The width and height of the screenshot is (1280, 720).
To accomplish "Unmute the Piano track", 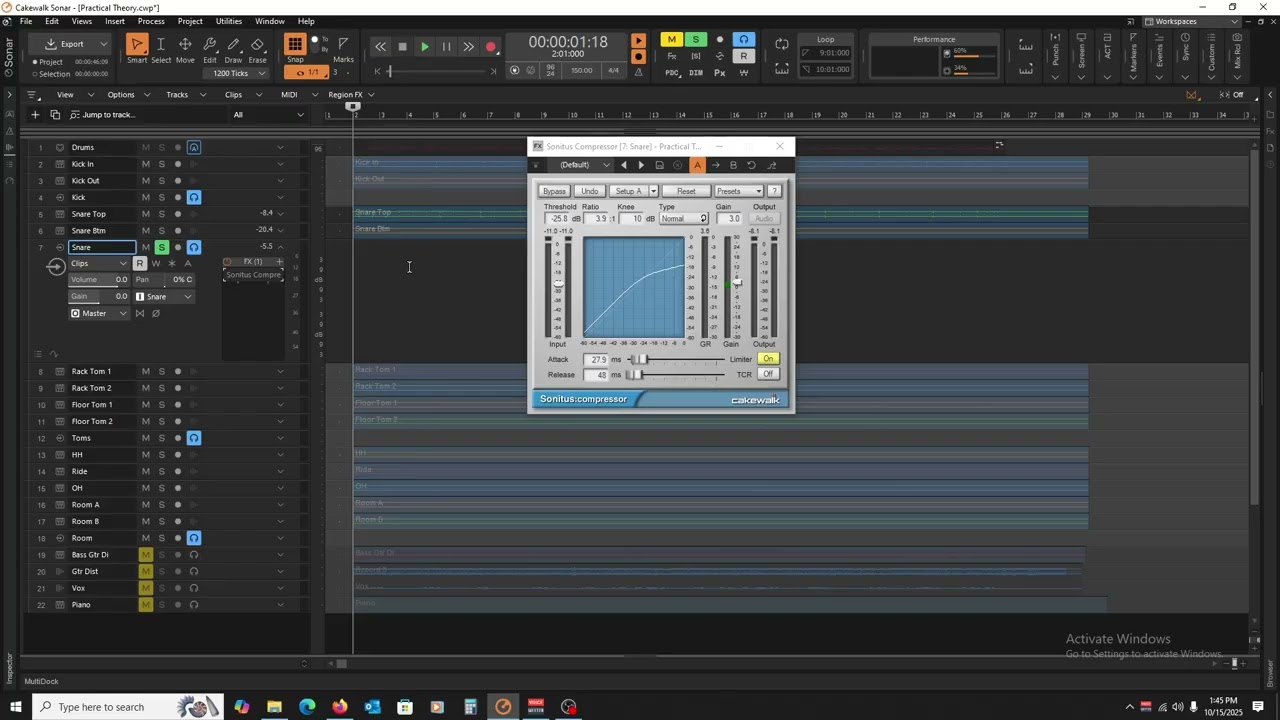I will 145,605.
